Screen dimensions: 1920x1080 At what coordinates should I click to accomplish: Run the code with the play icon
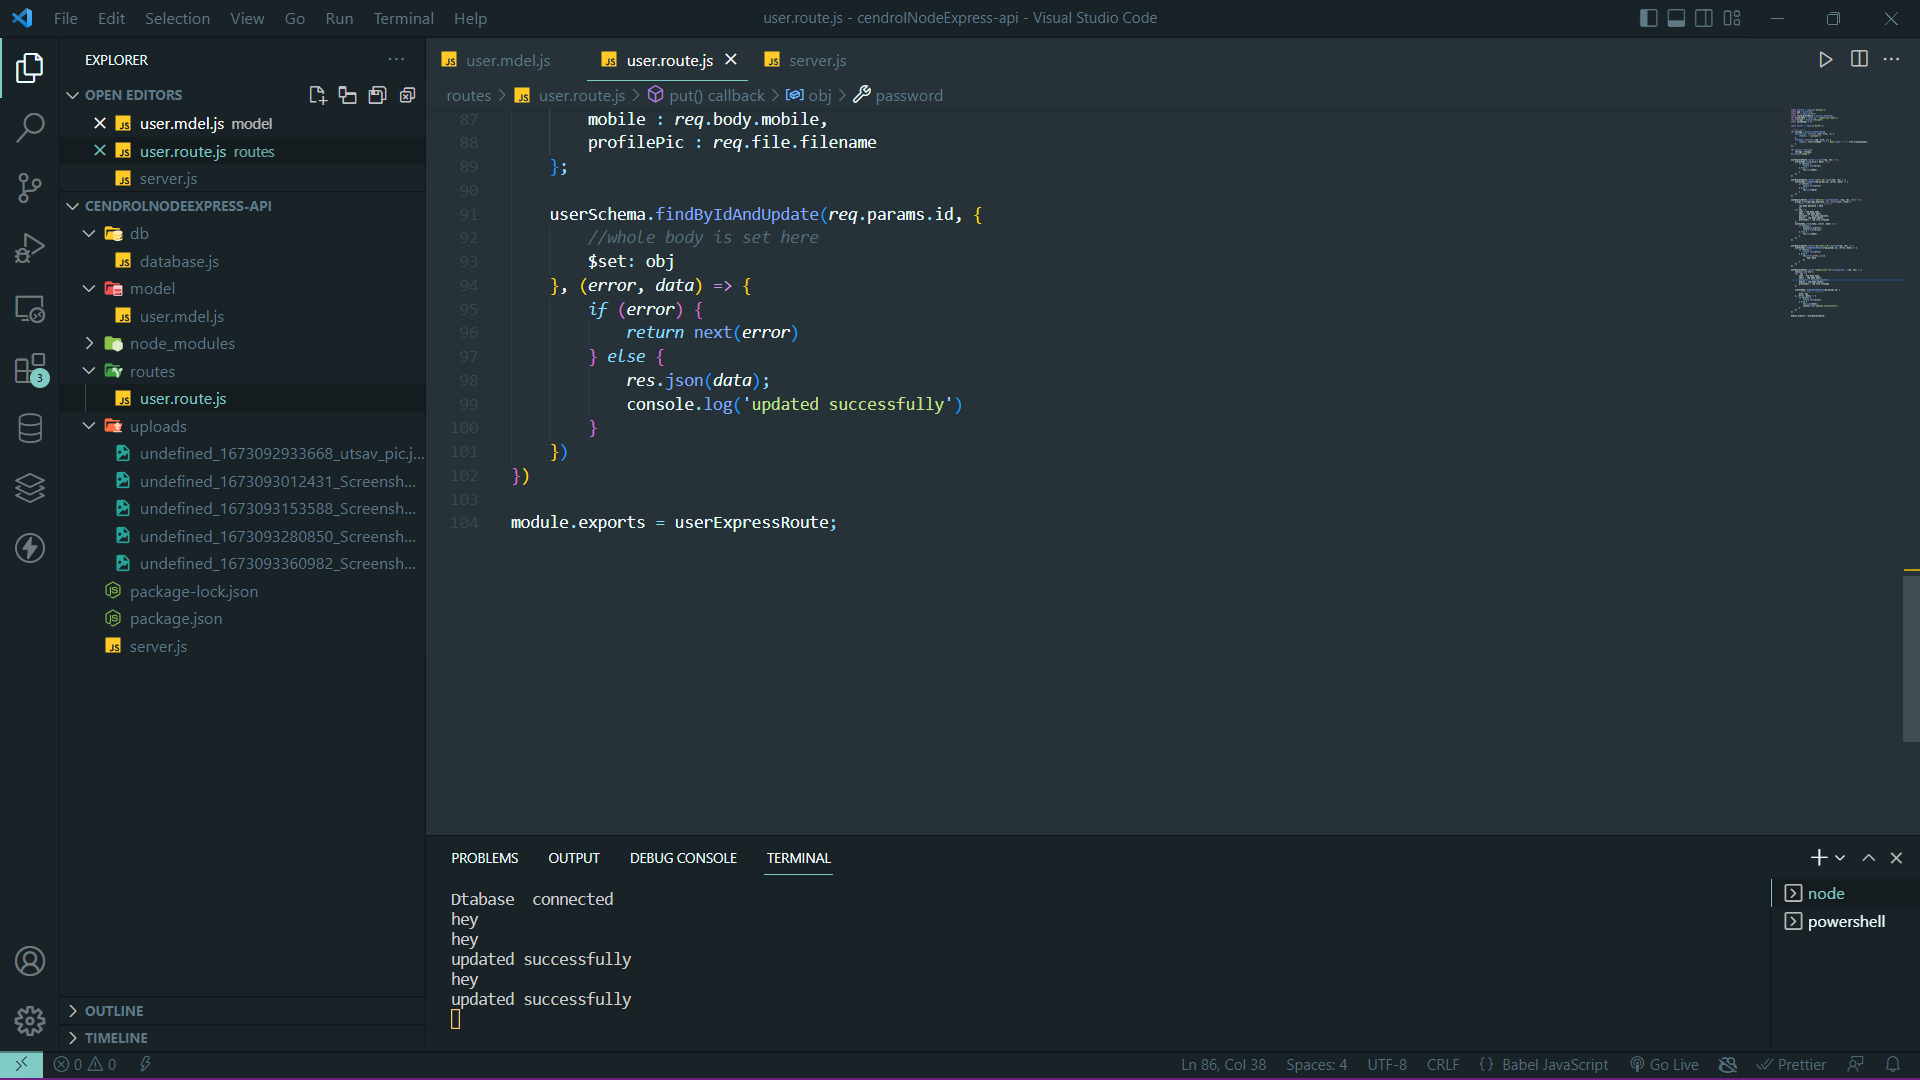pos(1826,60)
